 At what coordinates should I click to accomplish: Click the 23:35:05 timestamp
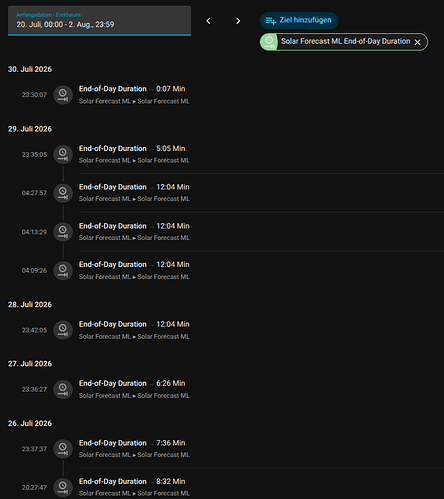click(x=34, y=155)
